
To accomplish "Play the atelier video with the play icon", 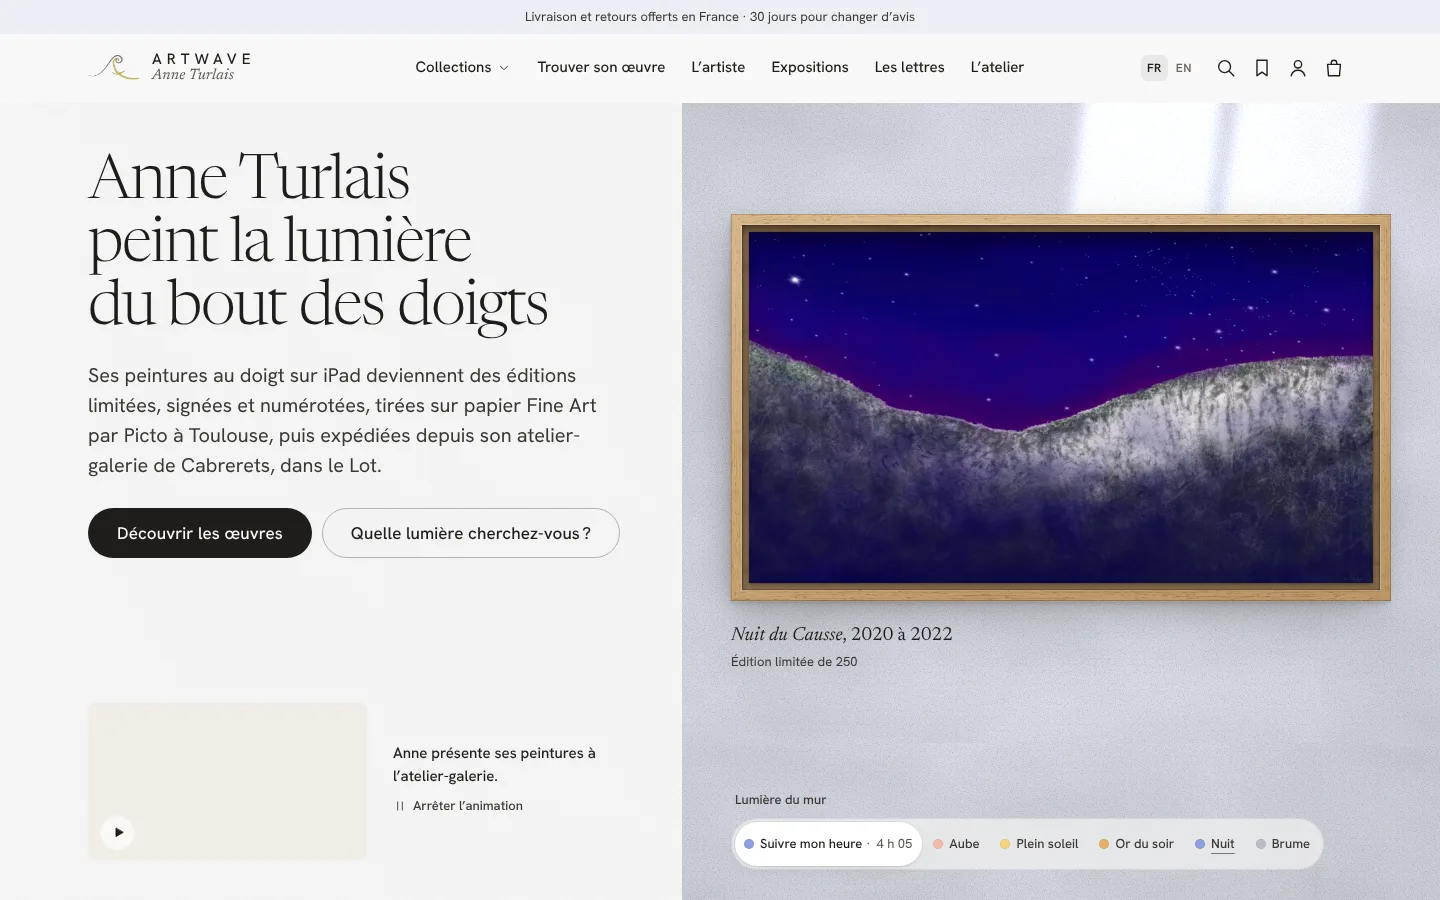I will coord(117,832).
